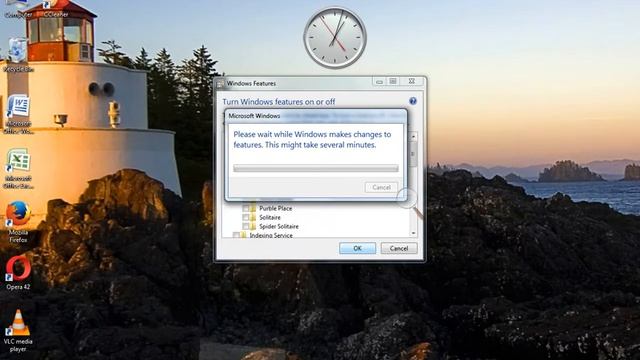This screenshot has height=360, width=640.
Task: Select the Solitaire list entry text
Action: 270,217
